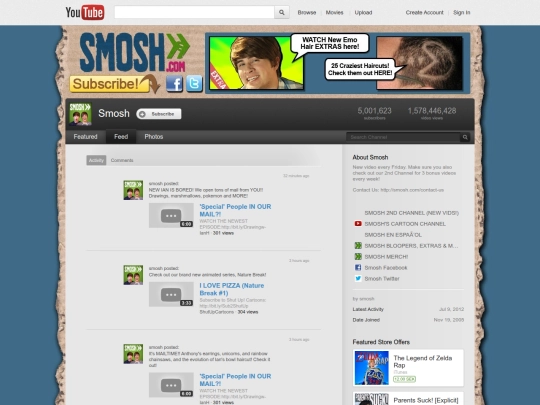
Task: Click the search magnifier button in header
Action: pos(282,12)
